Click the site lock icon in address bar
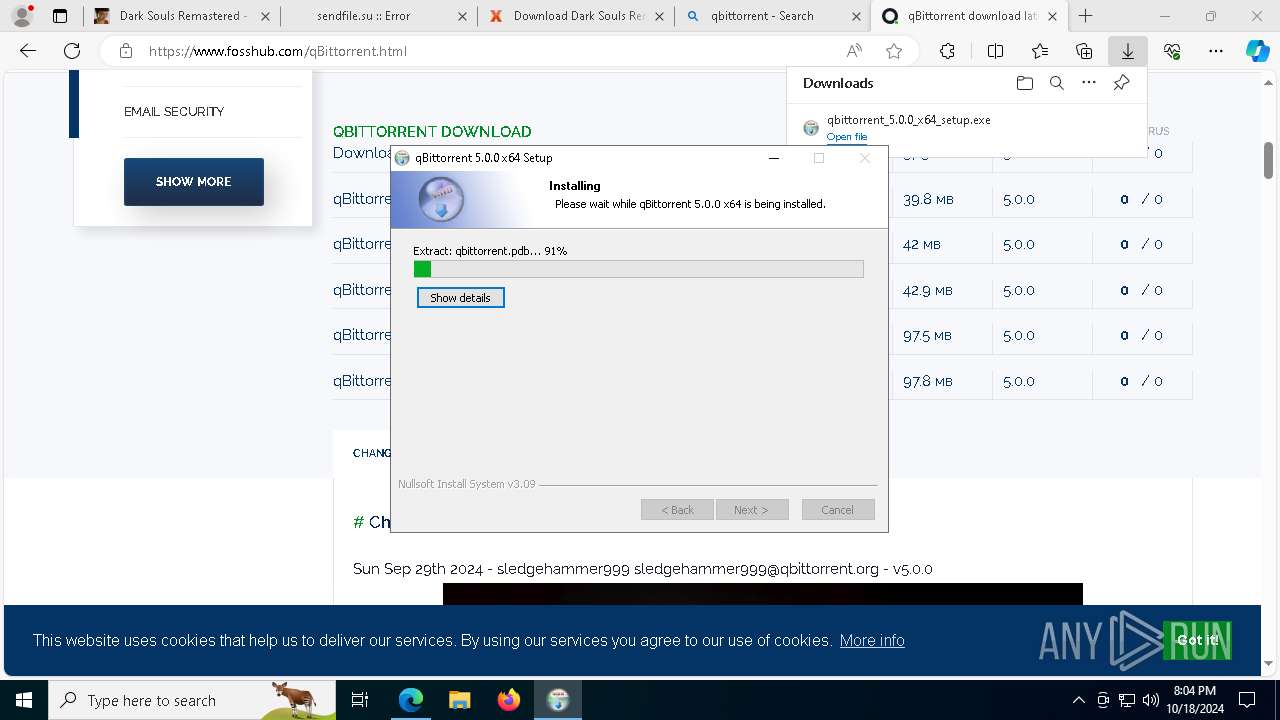Image resolution: width=1280 pixels, height=720 pixels. coord(125,51)
